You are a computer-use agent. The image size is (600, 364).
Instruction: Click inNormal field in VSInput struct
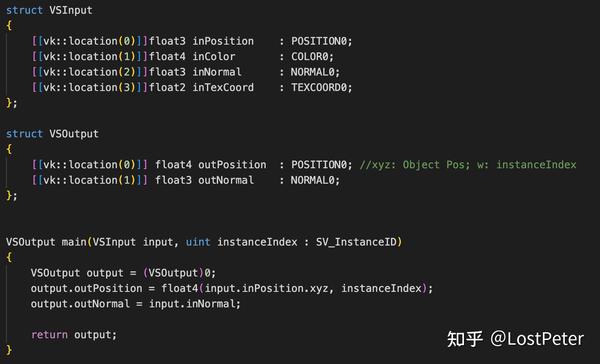coord(217,72)
